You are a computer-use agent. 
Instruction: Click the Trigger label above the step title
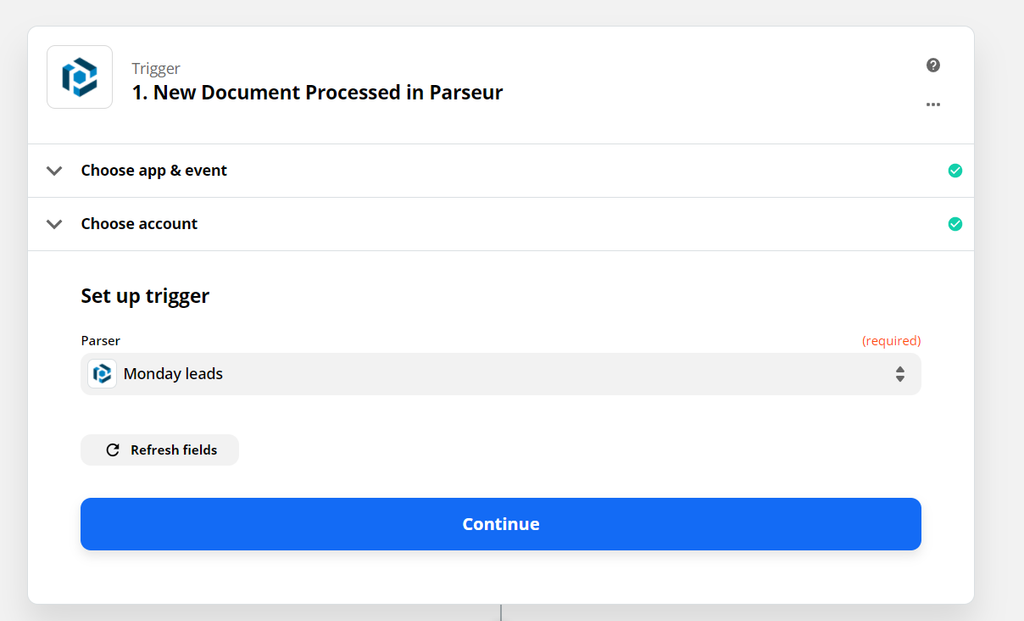pyautogui.click(x=156, y=68)
